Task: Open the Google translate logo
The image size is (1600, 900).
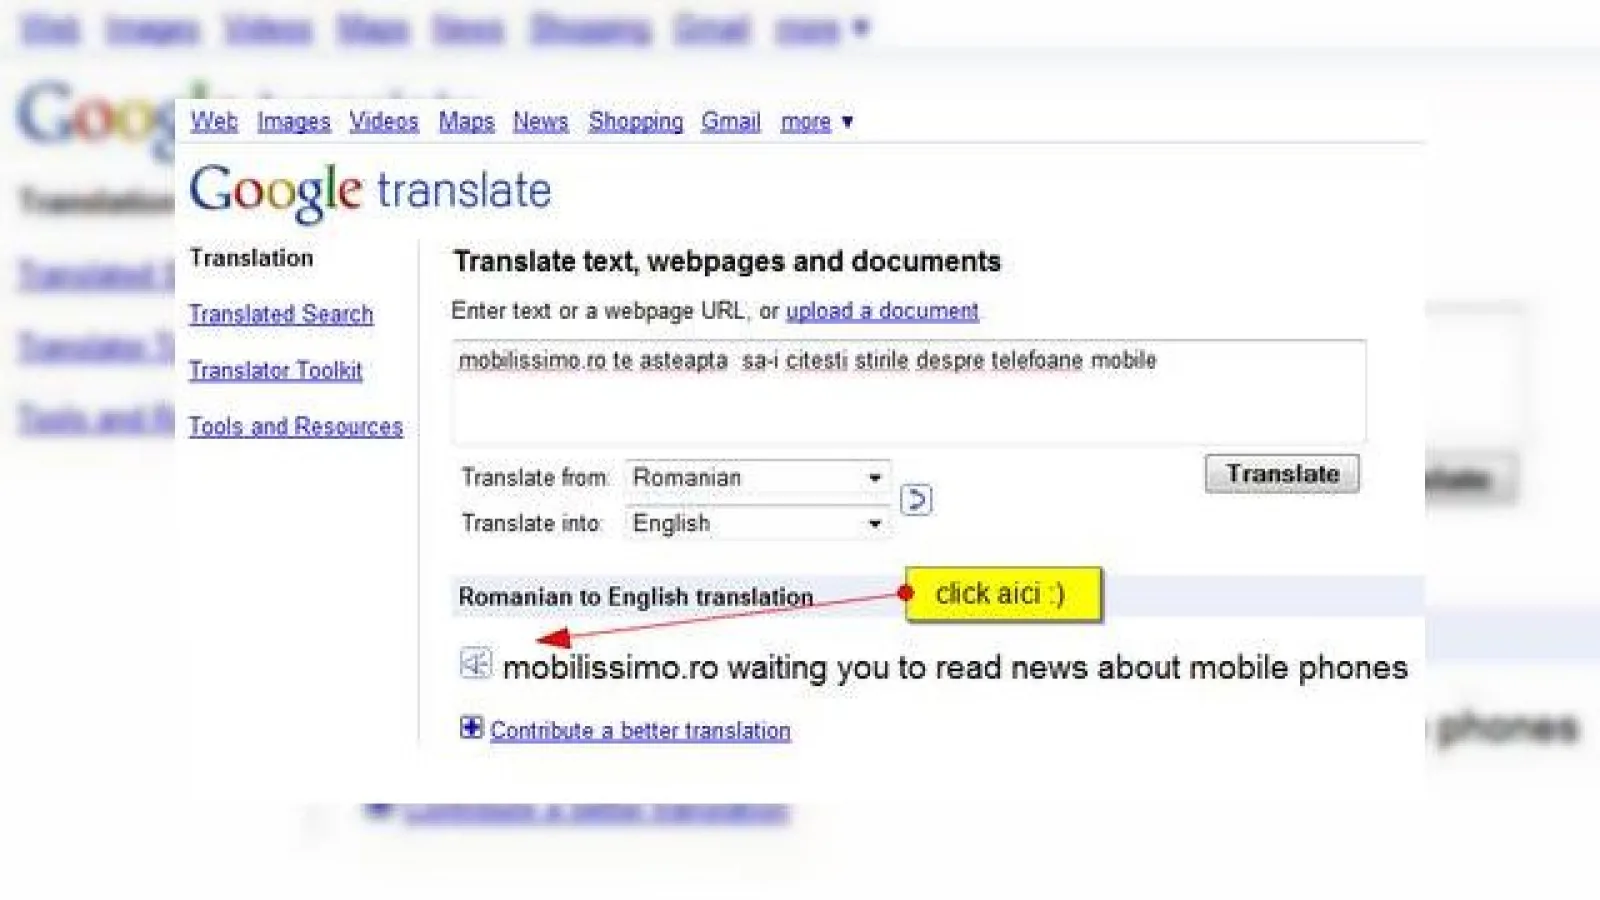Action: (370, 191)
